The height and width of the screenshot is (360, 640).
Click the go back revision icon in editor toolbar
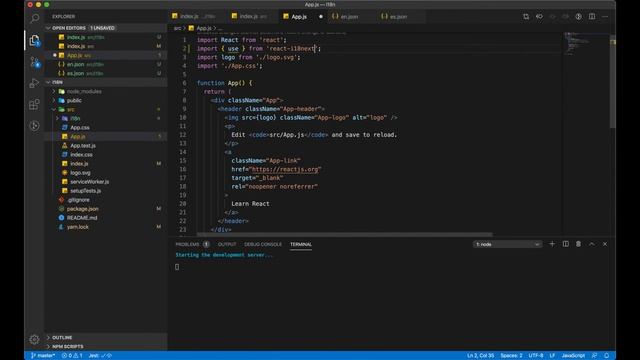click(x=539, y=16)
